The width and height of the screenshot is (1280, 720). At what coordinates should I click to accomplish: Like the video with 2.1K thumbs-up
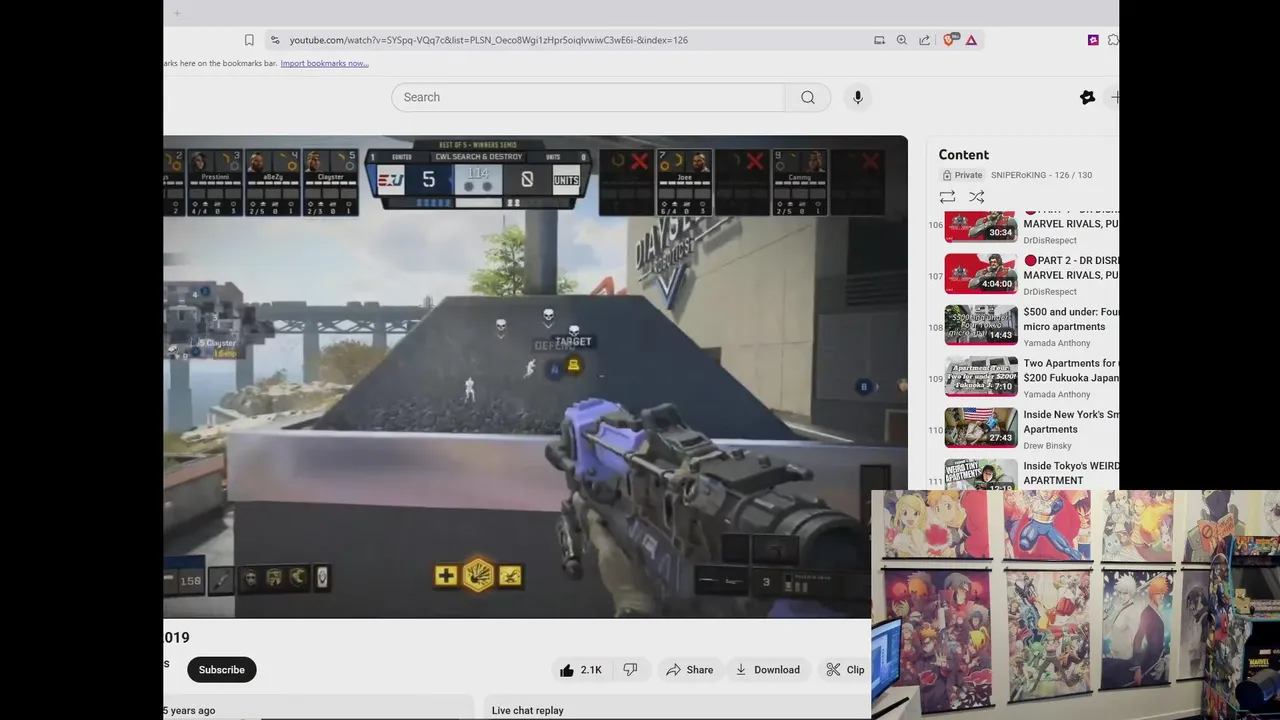coord(580,670)
